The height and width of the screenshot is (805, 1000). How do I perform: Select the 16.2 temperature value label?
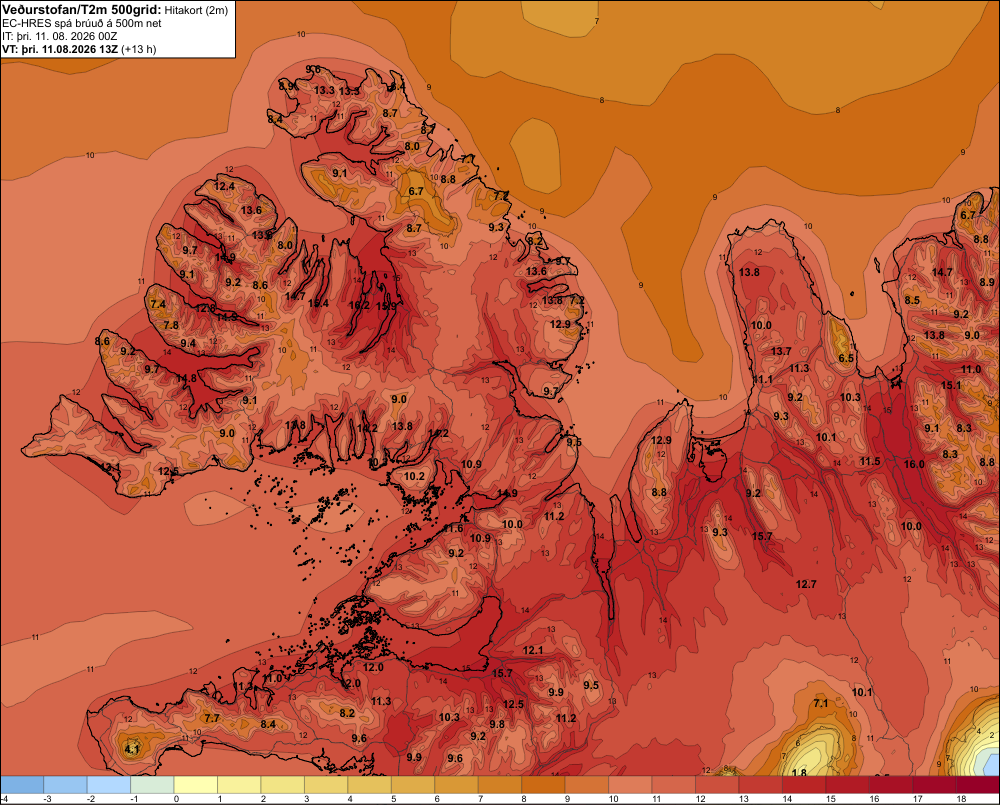[359, 306]
